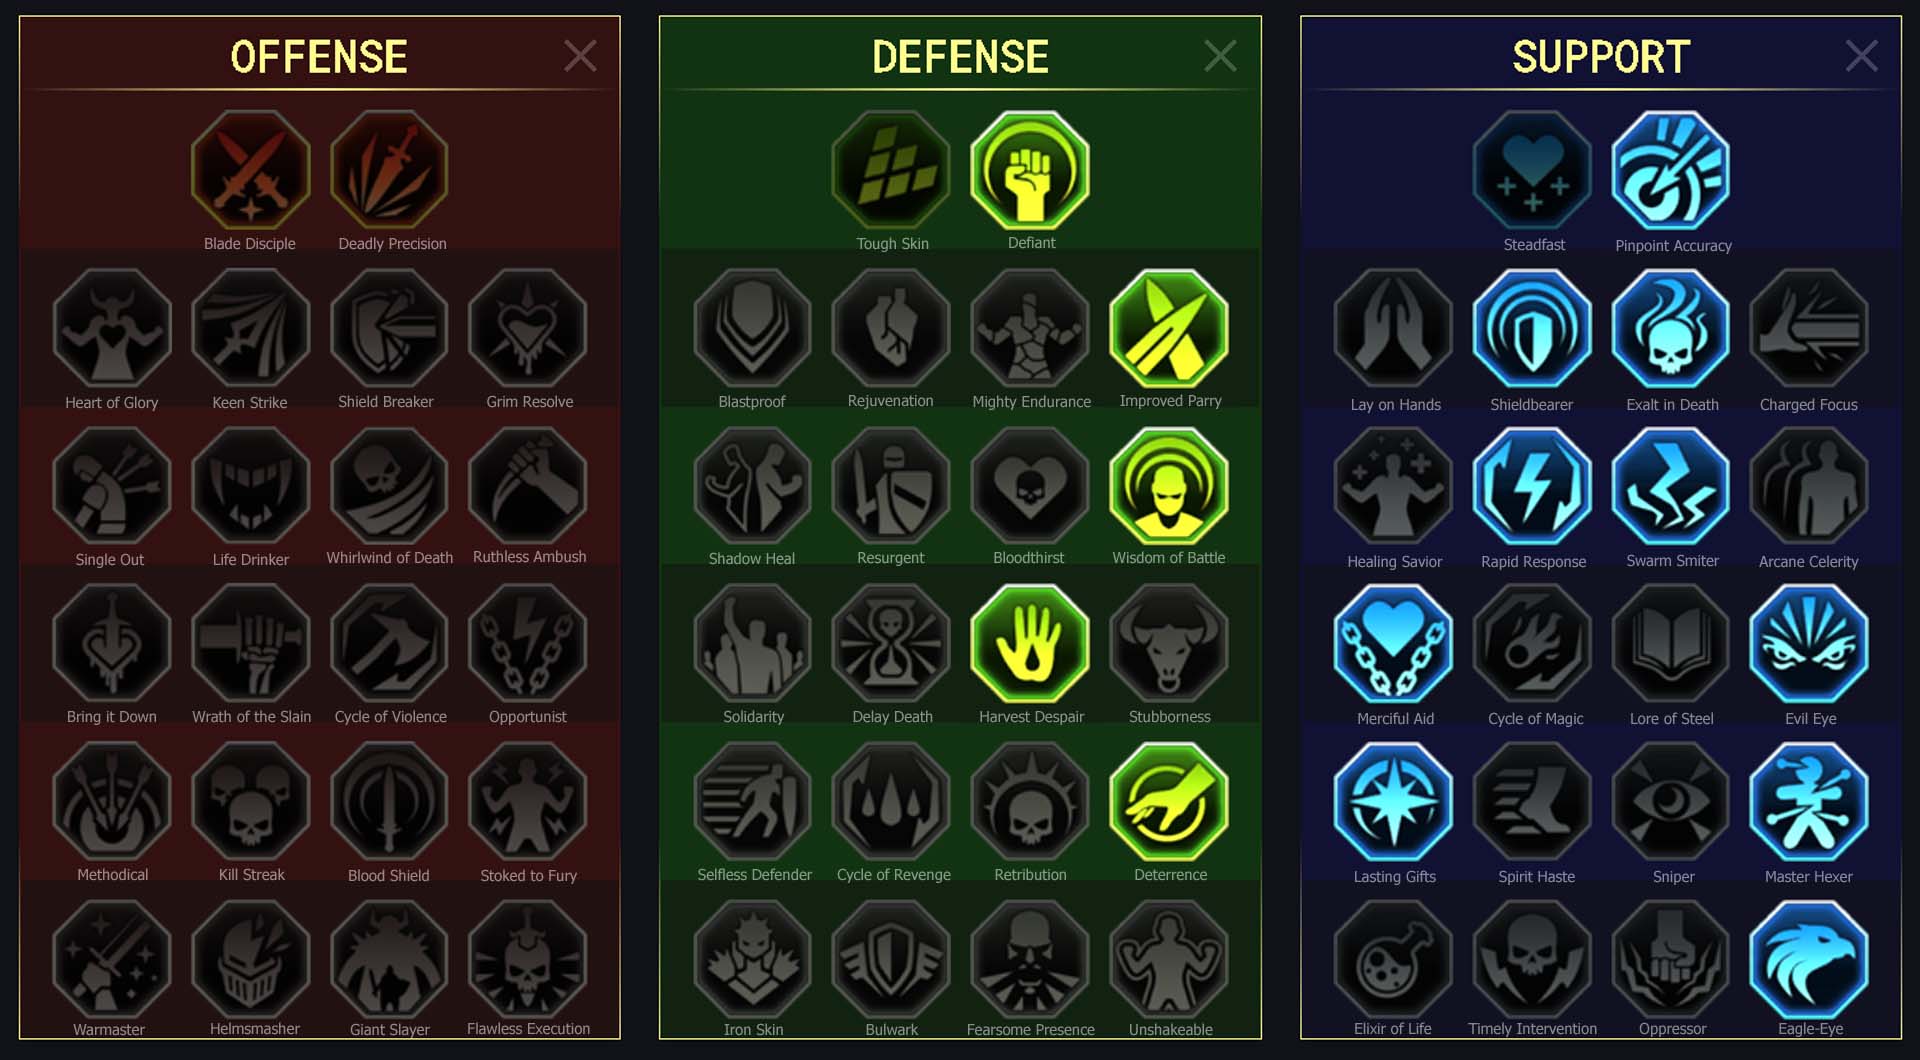Image resolution: width=1920 pixels, height=1060 pixels.
Task: Select the Master Hexer mastery
Action: 1809,802
